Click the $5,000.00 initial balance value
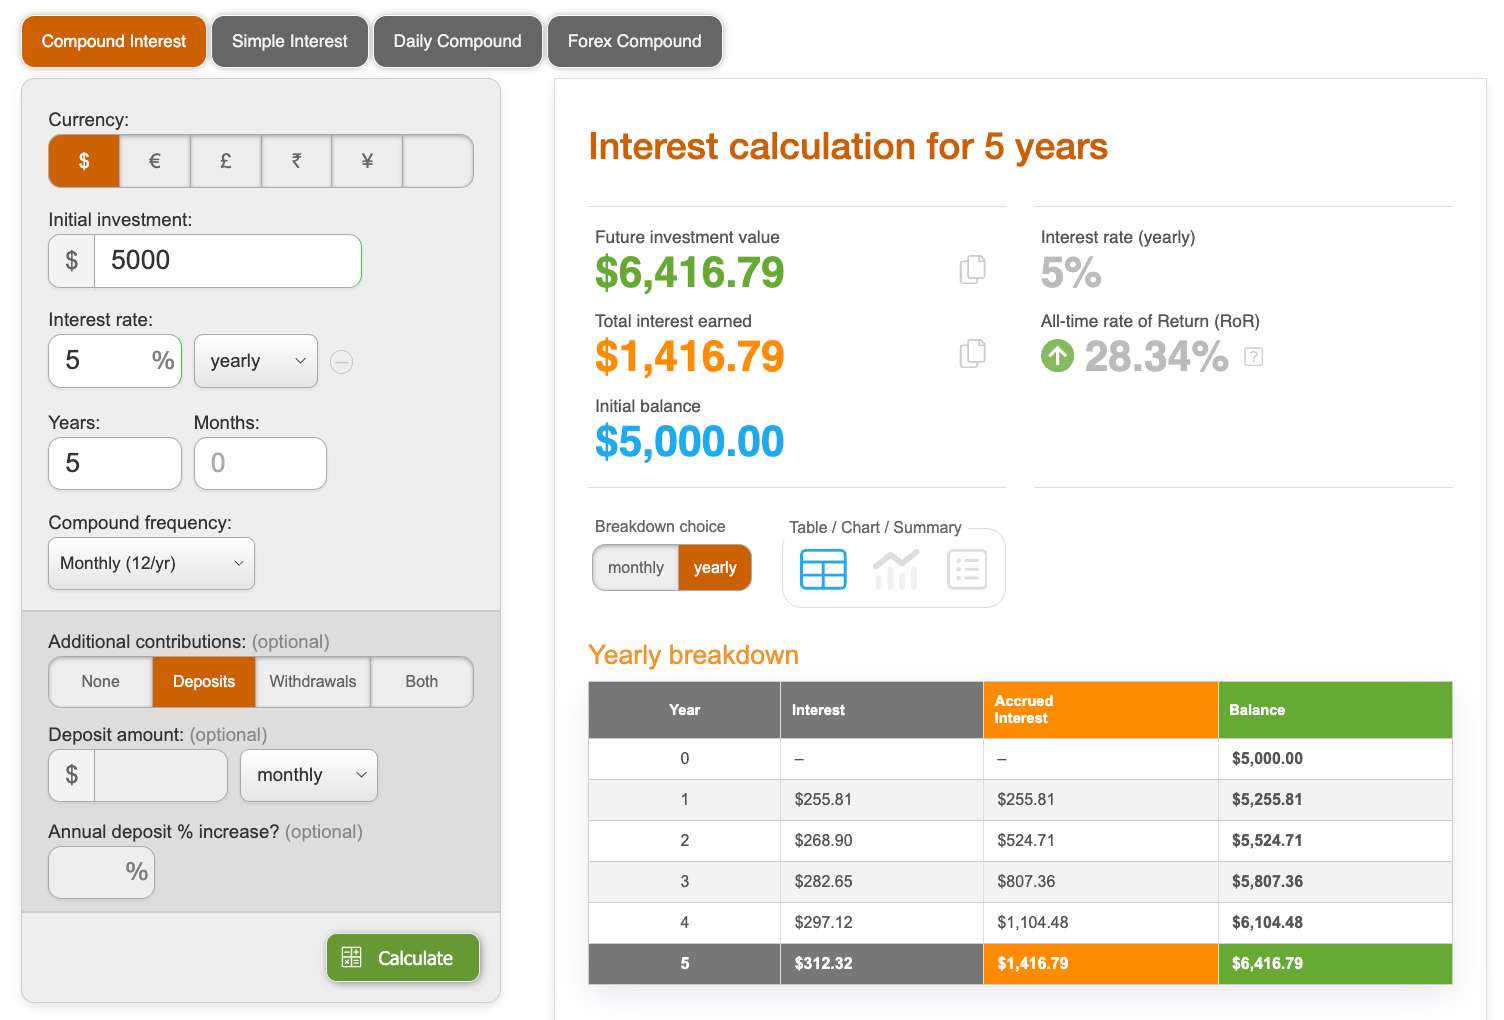1504x1020 pixels. [x=689, y=442]
